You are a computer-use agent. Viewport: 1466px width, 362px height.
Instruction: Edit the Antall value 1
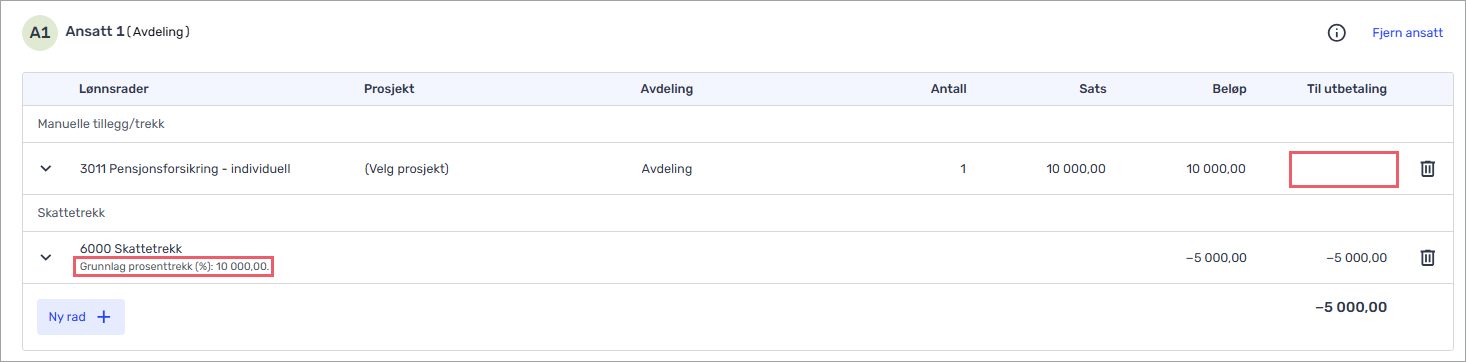coord(963,169)
